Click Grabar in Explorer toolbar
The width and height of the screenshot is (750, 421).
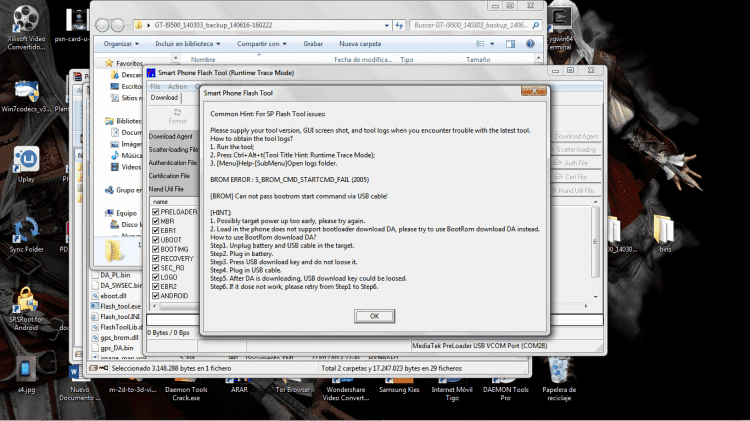click(313, 44)
